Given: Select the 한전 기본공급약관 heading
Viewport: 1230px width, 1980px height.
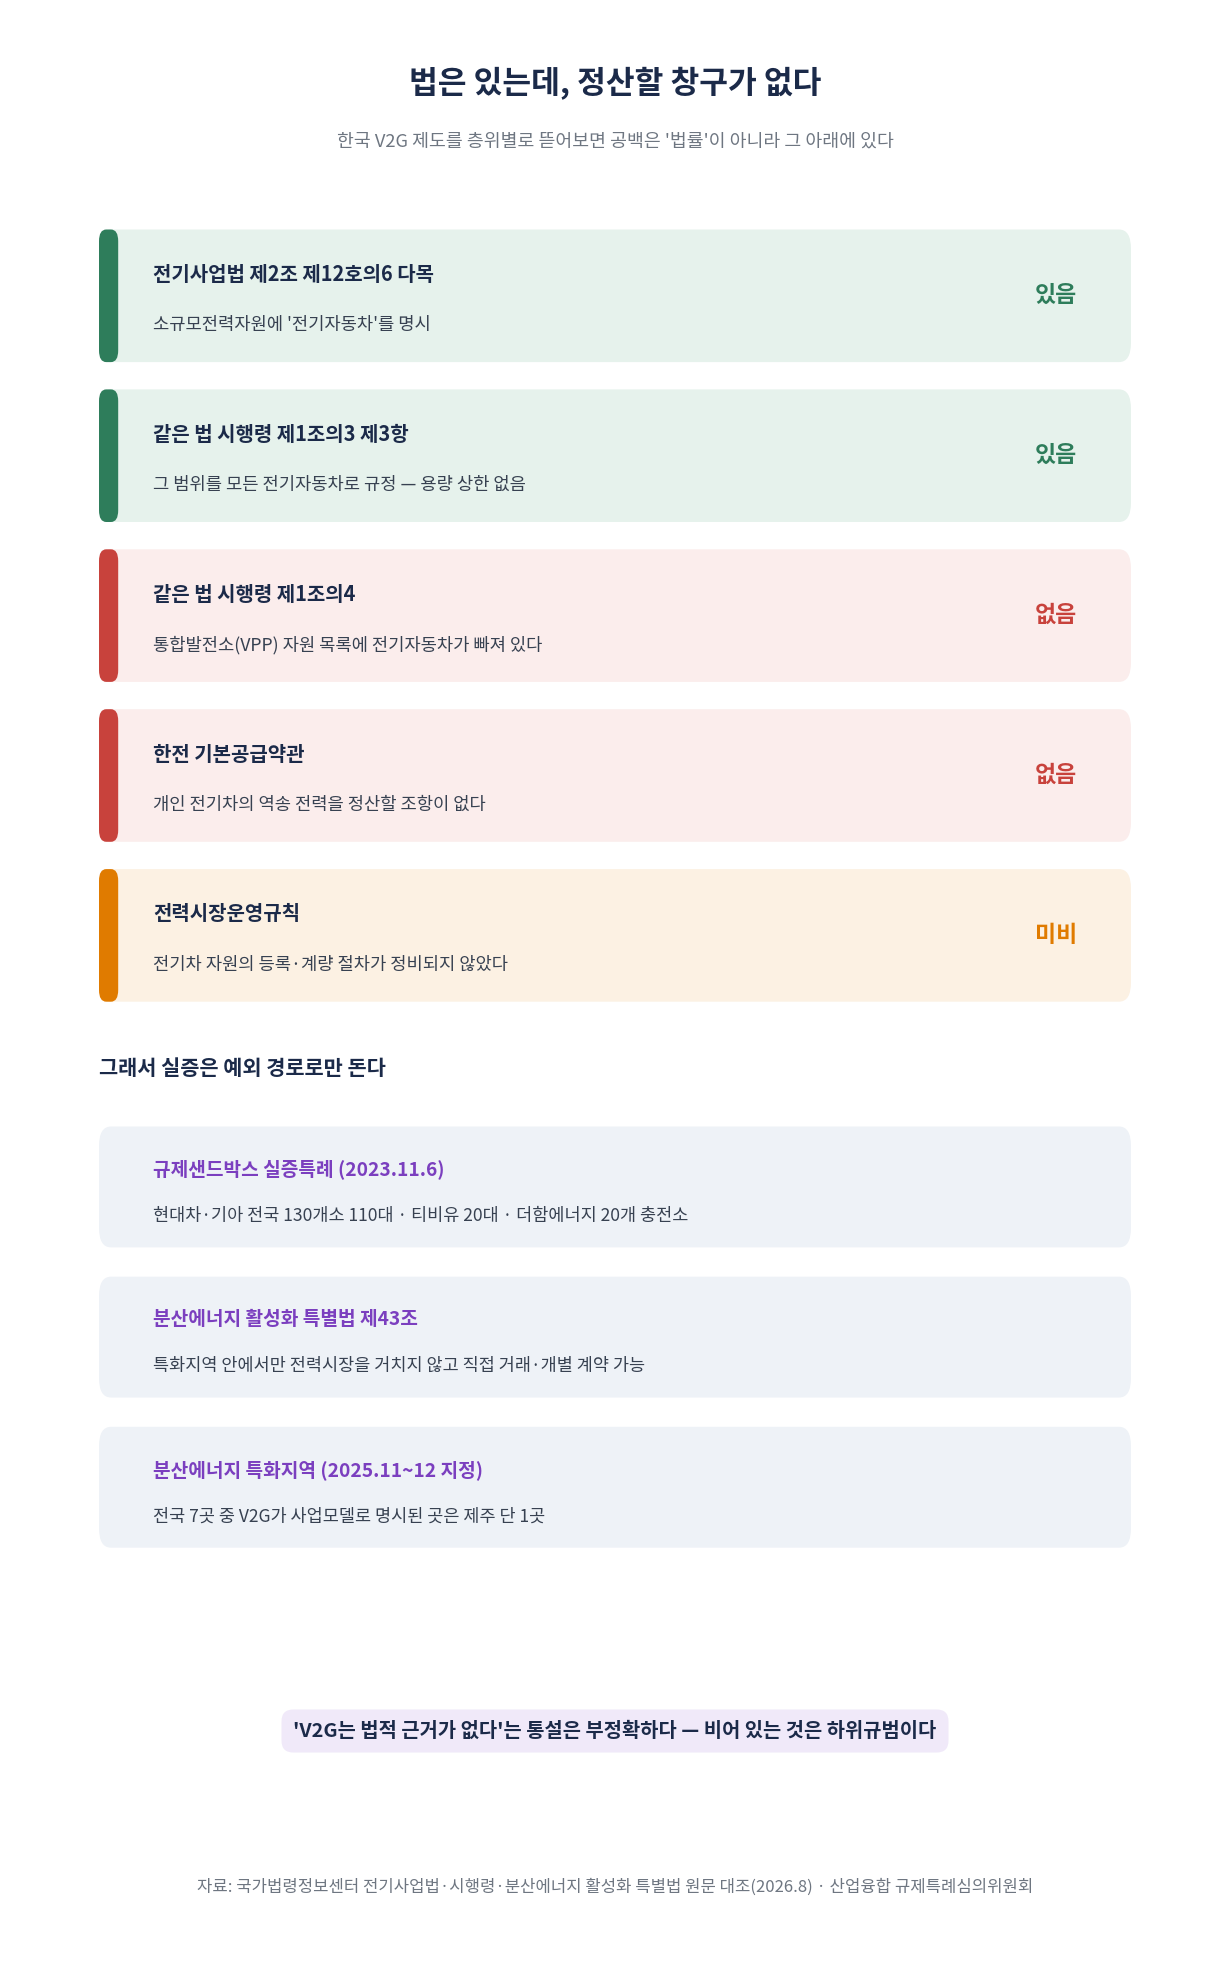Looking at the screenshot, I should point(228,753).
